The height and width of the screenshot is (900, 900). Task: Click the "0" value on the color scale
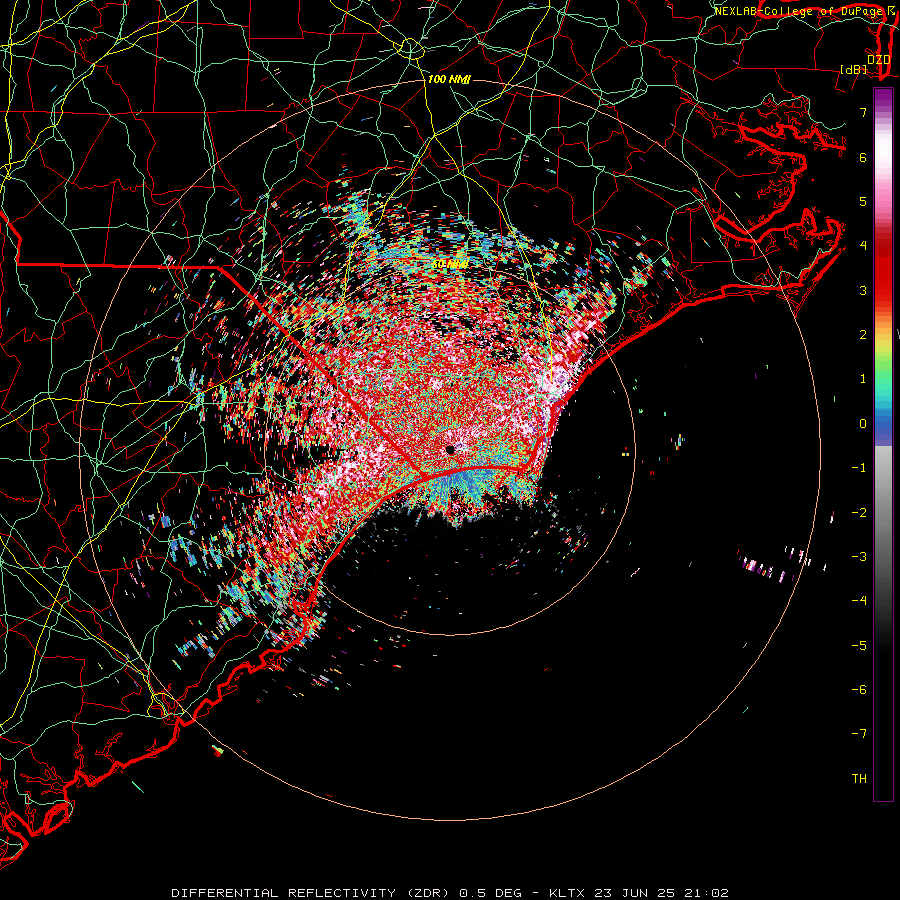tap(863, 424)
